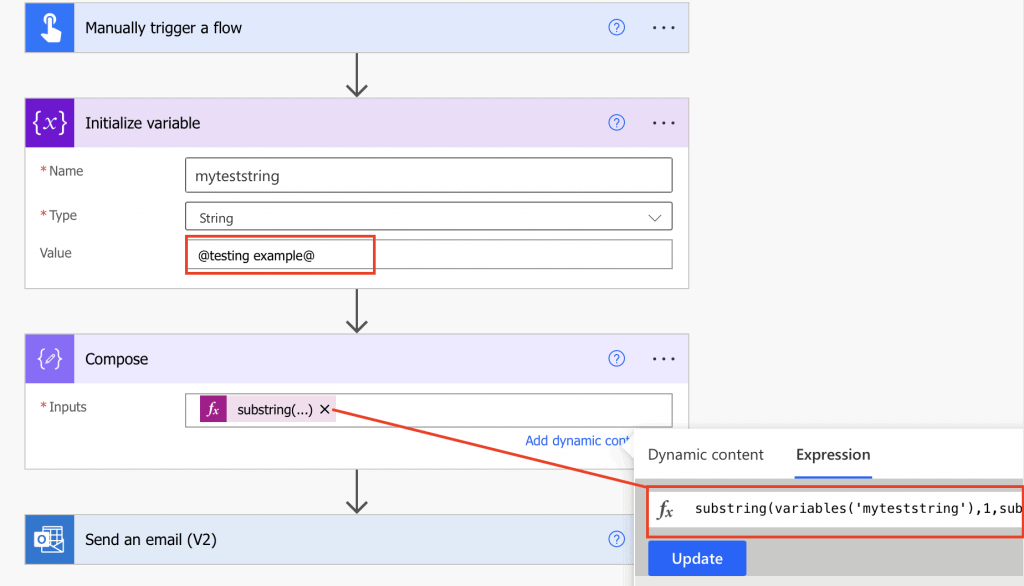Click the Add dynamic content link
Screen dimensions: 1024x586
pos(577,441)
